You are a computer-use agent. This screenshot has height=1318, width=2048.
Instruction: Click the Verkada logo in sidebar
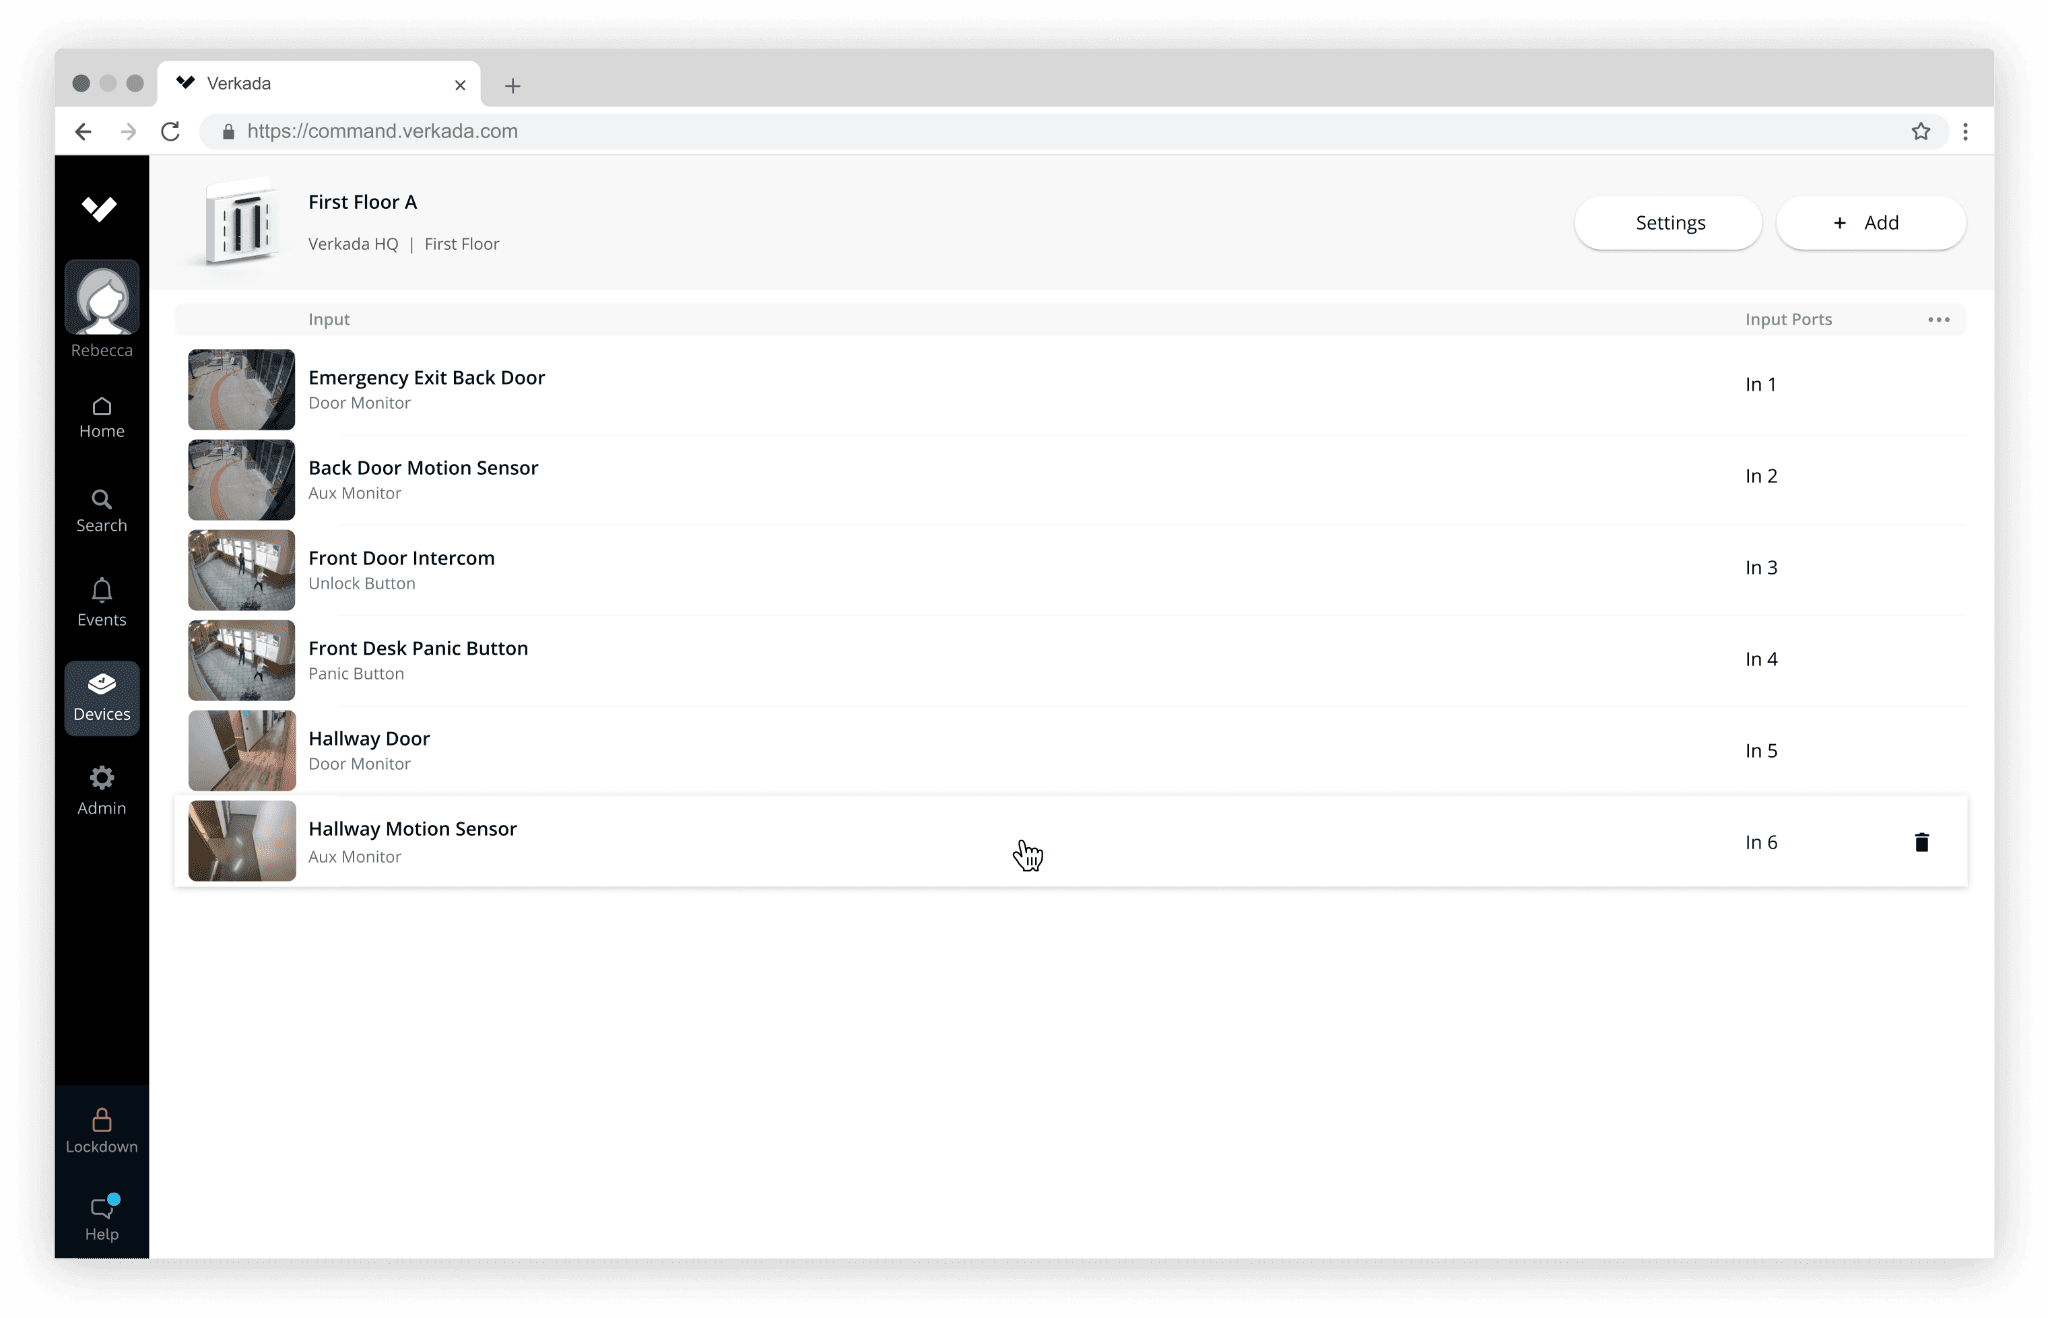[x=99, y=208]
